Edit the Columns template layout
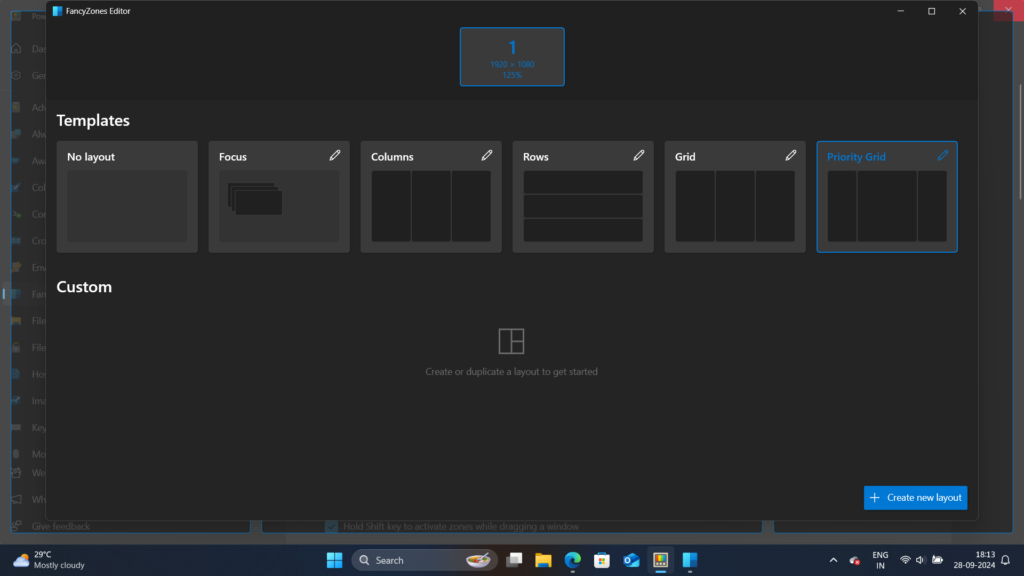This screenshot has height=576, width=1024. point(487,155)
